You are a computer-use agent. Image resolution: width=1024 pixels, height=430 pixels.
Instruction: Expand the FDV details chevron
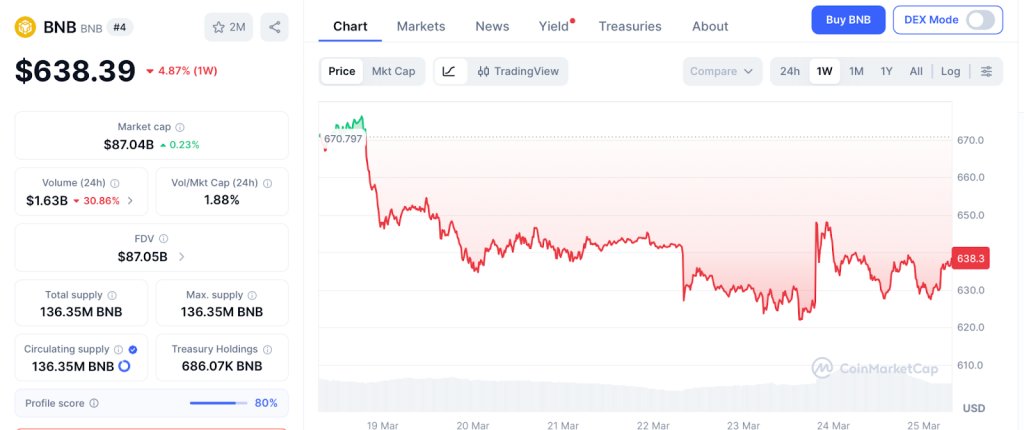click(x=181, y=257)
